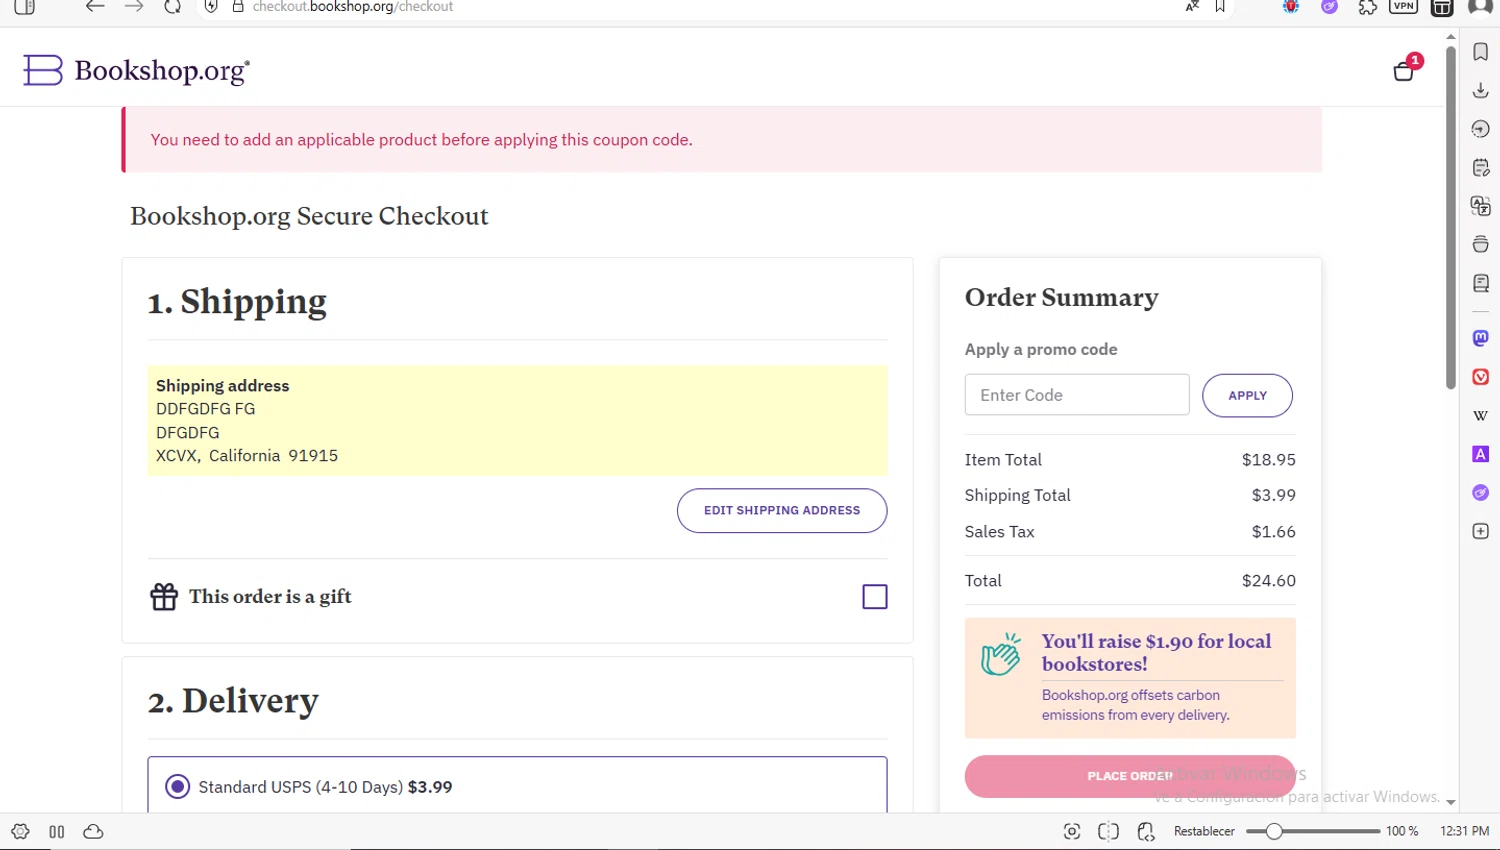Open the Notes panel in sidebar
Viewport: 1500px width, 850px height.
[x=1481, y=168]
